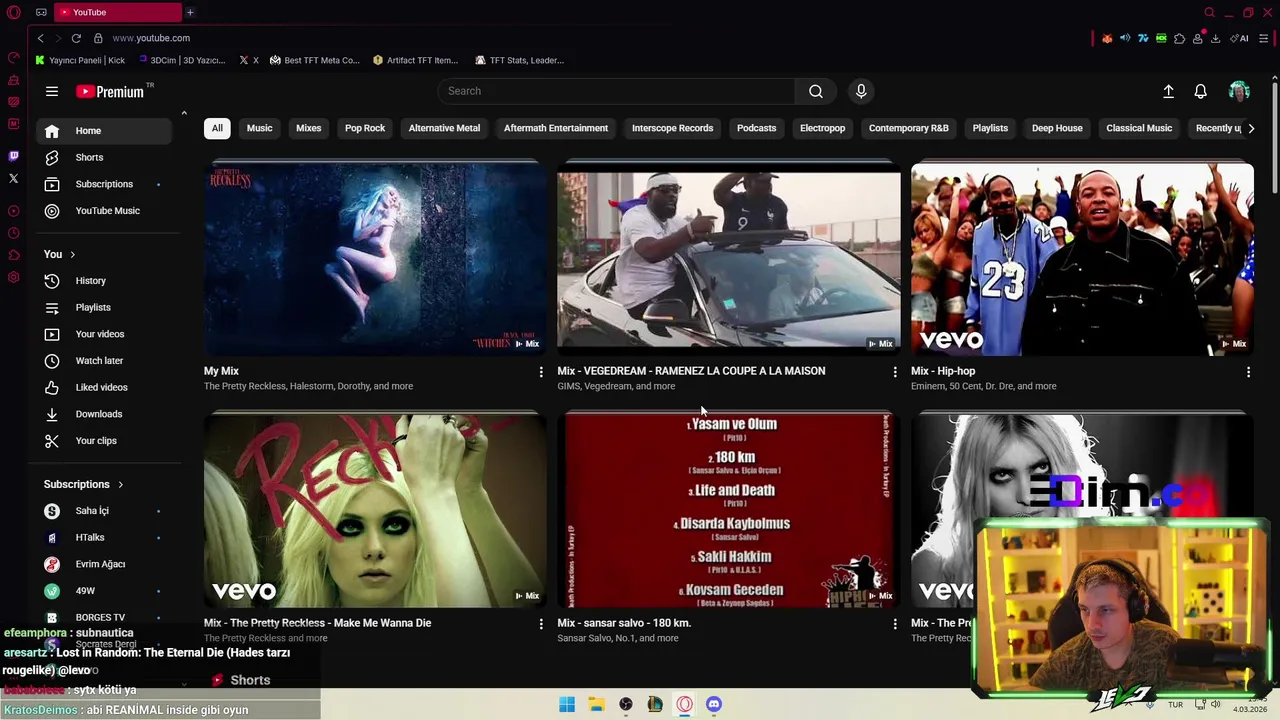The width and height of the screenshot is (1280, 720).
Task: Open the browser AI assistant button
Action: pos(1240,38)
